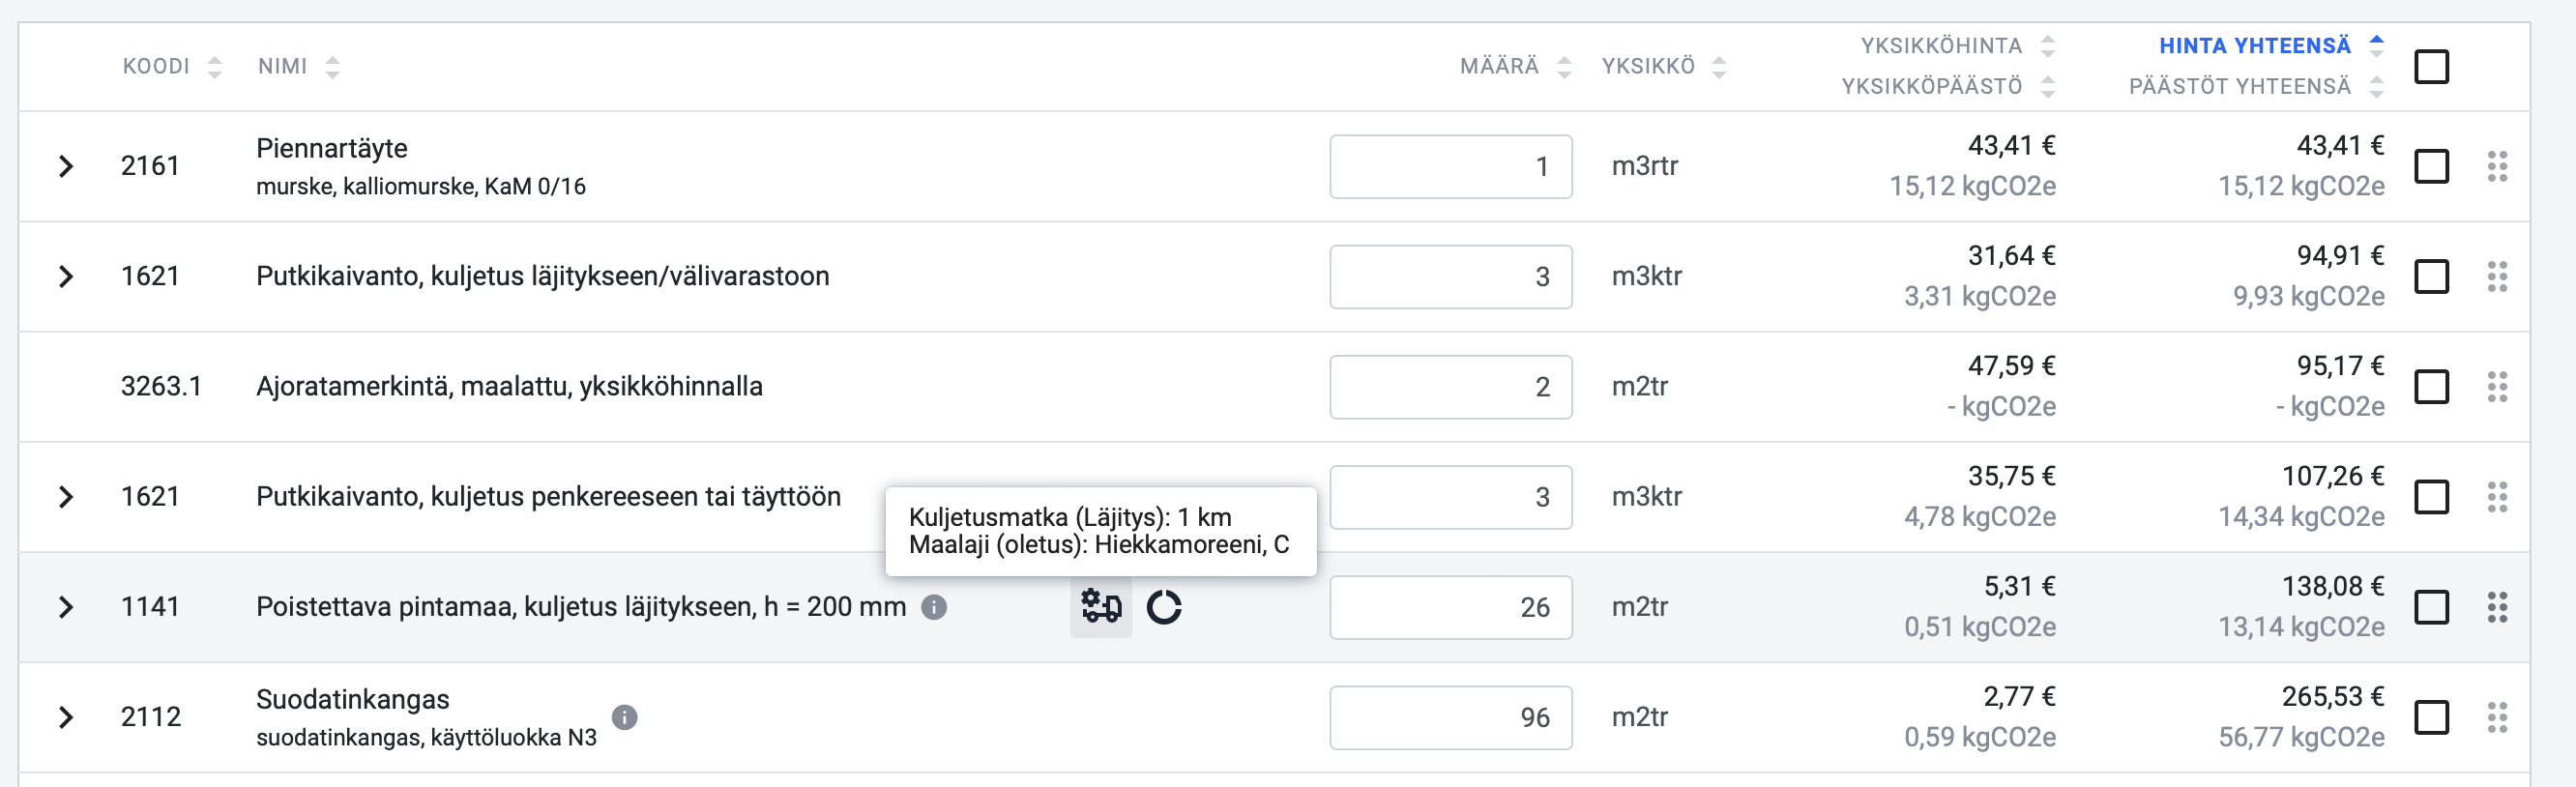
Task: Edit quantity field showing 96
Action: (1450, 717)
